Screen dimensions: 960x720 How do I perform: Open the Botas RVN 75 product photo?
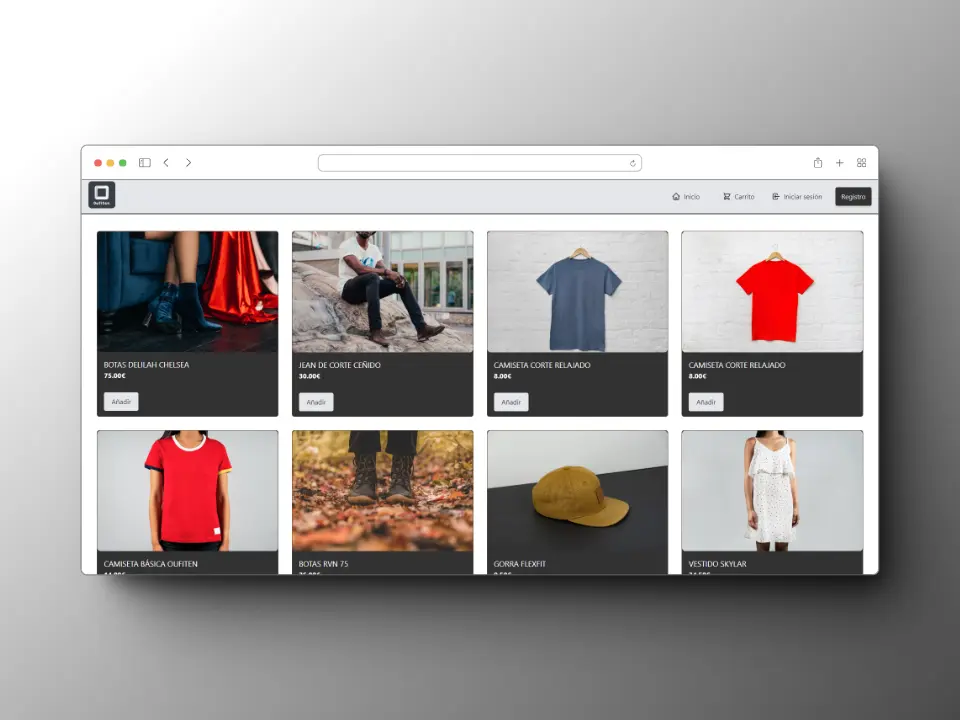[x=382, y=491]
